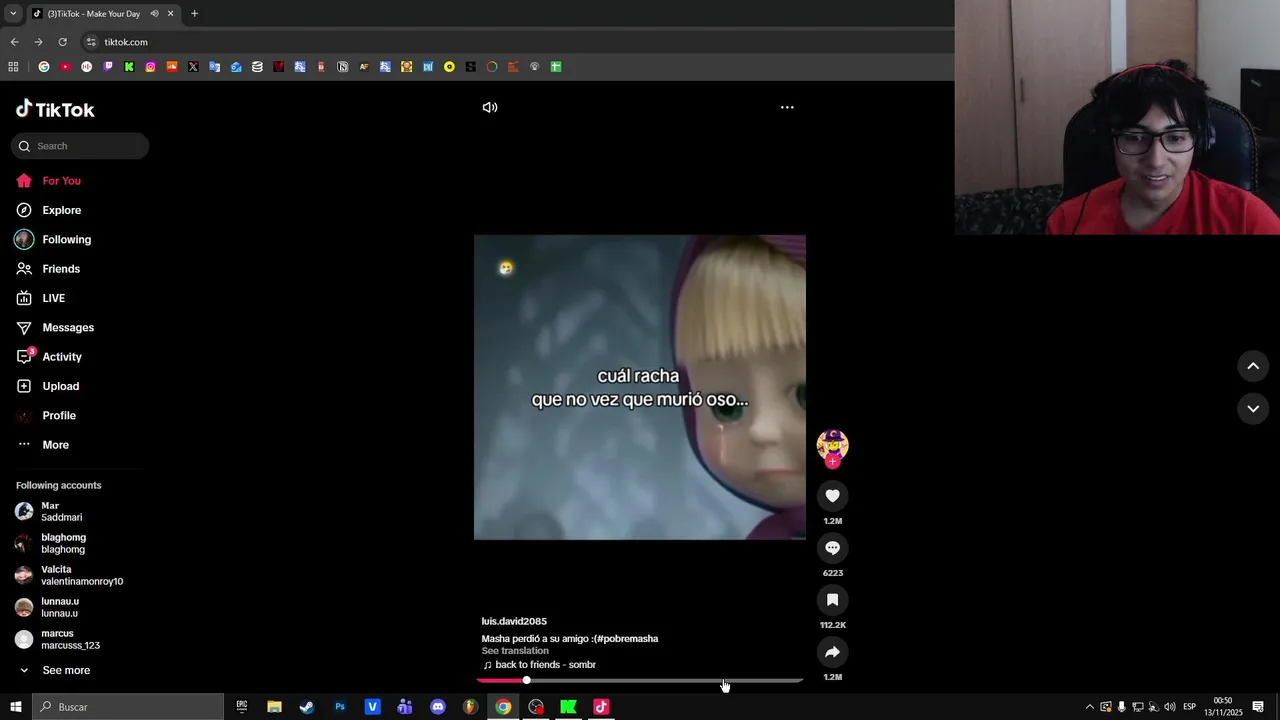The width and height of the screenshot is (1280, 720).
Task: Open the SoundCloud bookmark
Action: coord(172,67)
